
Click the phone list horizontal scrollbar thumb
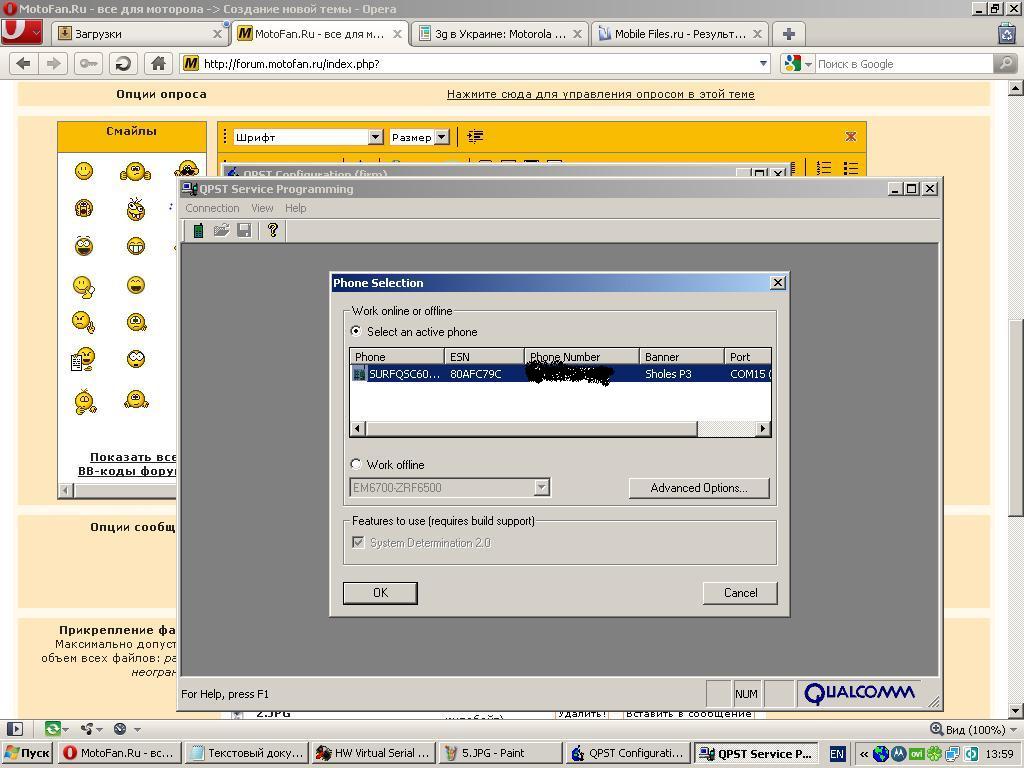532,428
